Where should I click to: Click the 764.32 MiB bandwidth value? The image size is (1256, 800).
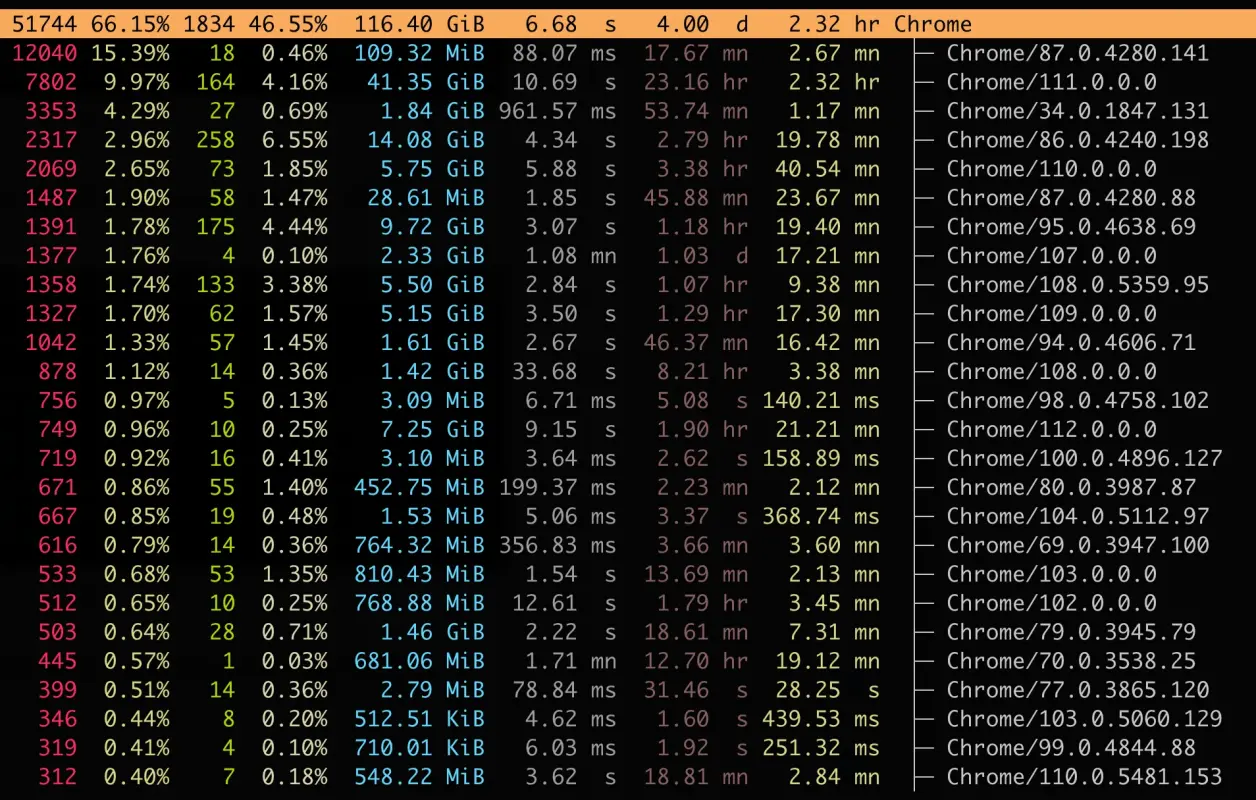click(420, 546)
